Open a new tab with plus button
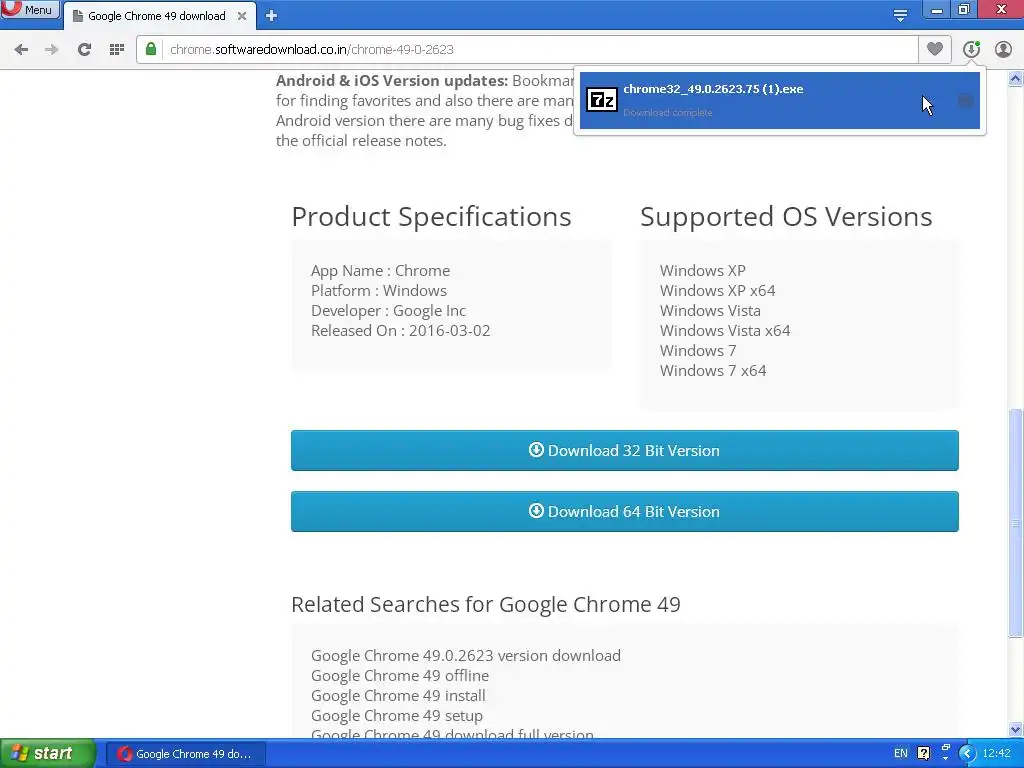 click(271, 16)
